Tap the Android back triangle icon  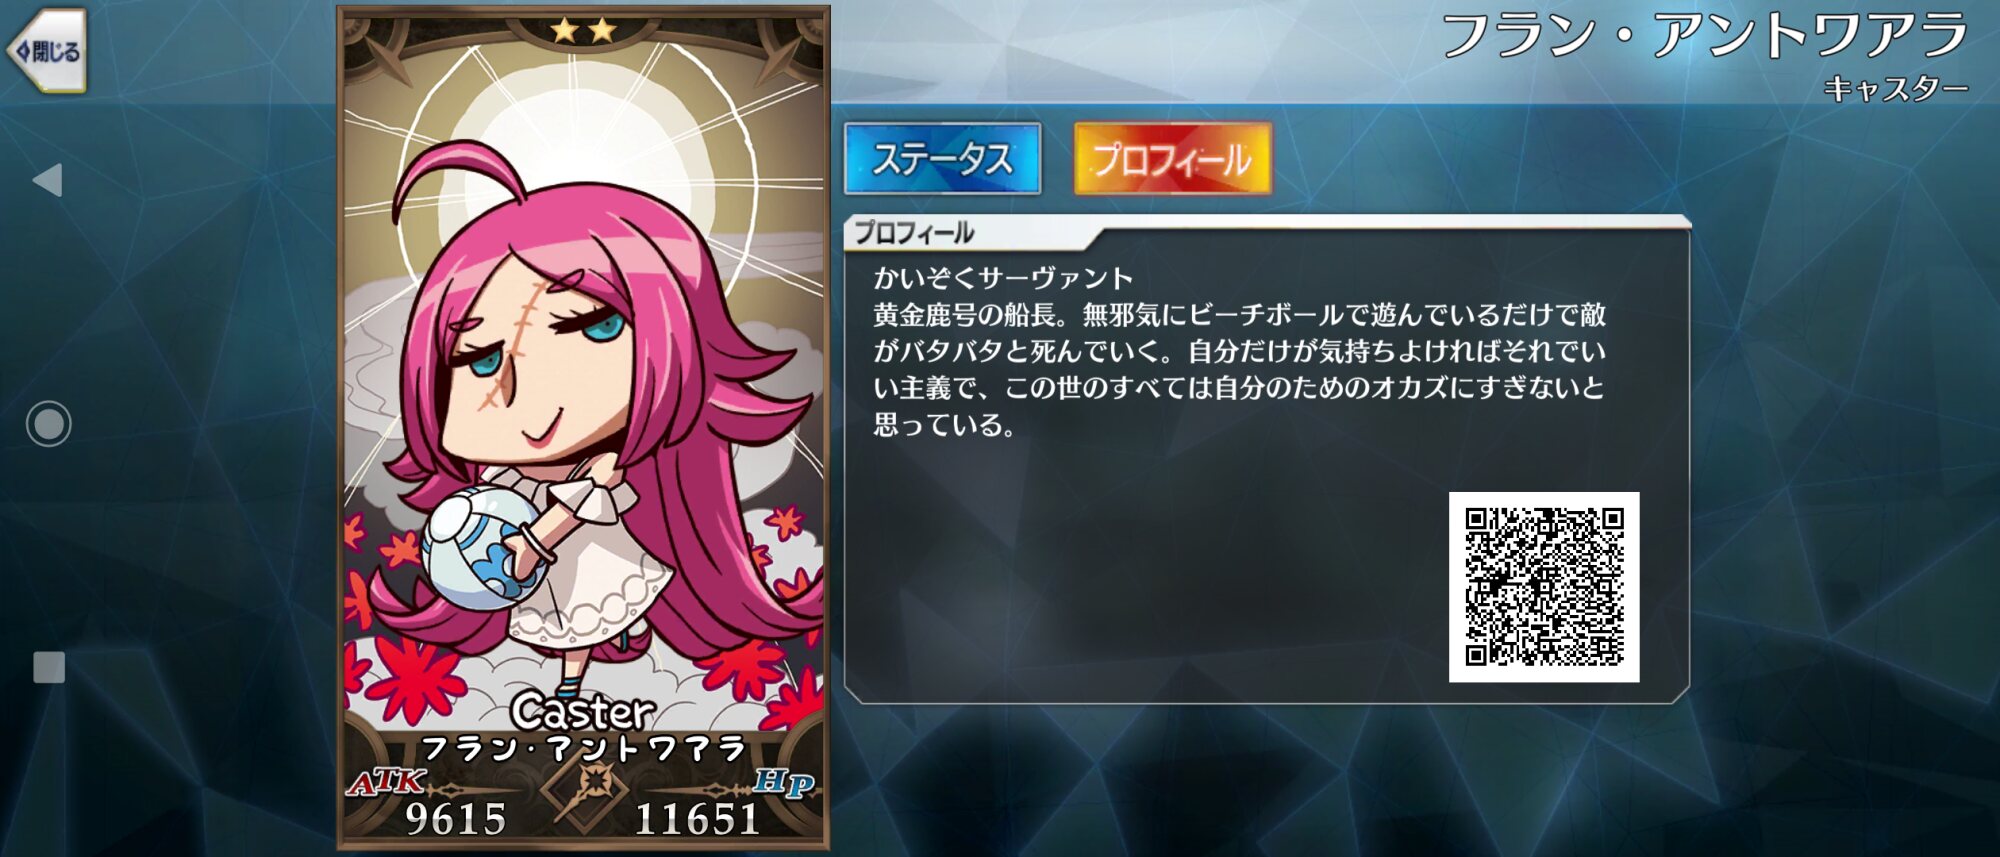click(x=48, y=180)
